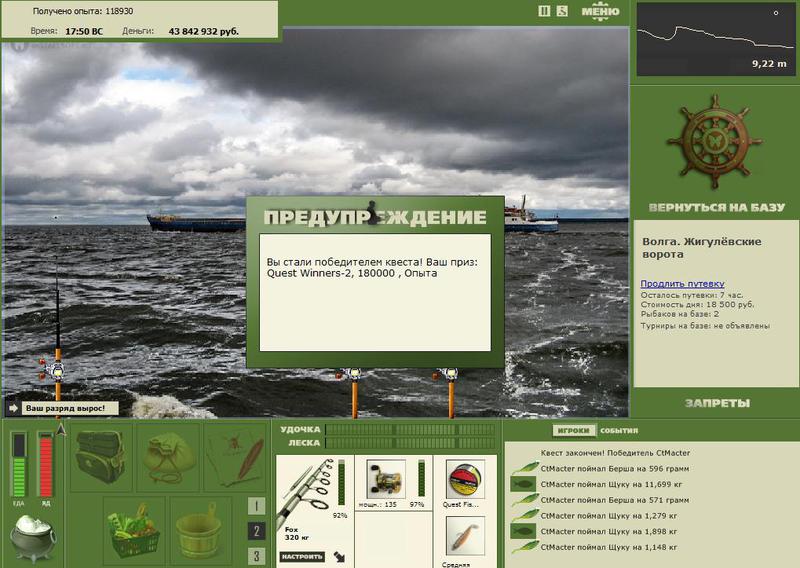Click 'Осталось путевки: 7 час.' text
The image size is (800, 568).
click(692, 295)
